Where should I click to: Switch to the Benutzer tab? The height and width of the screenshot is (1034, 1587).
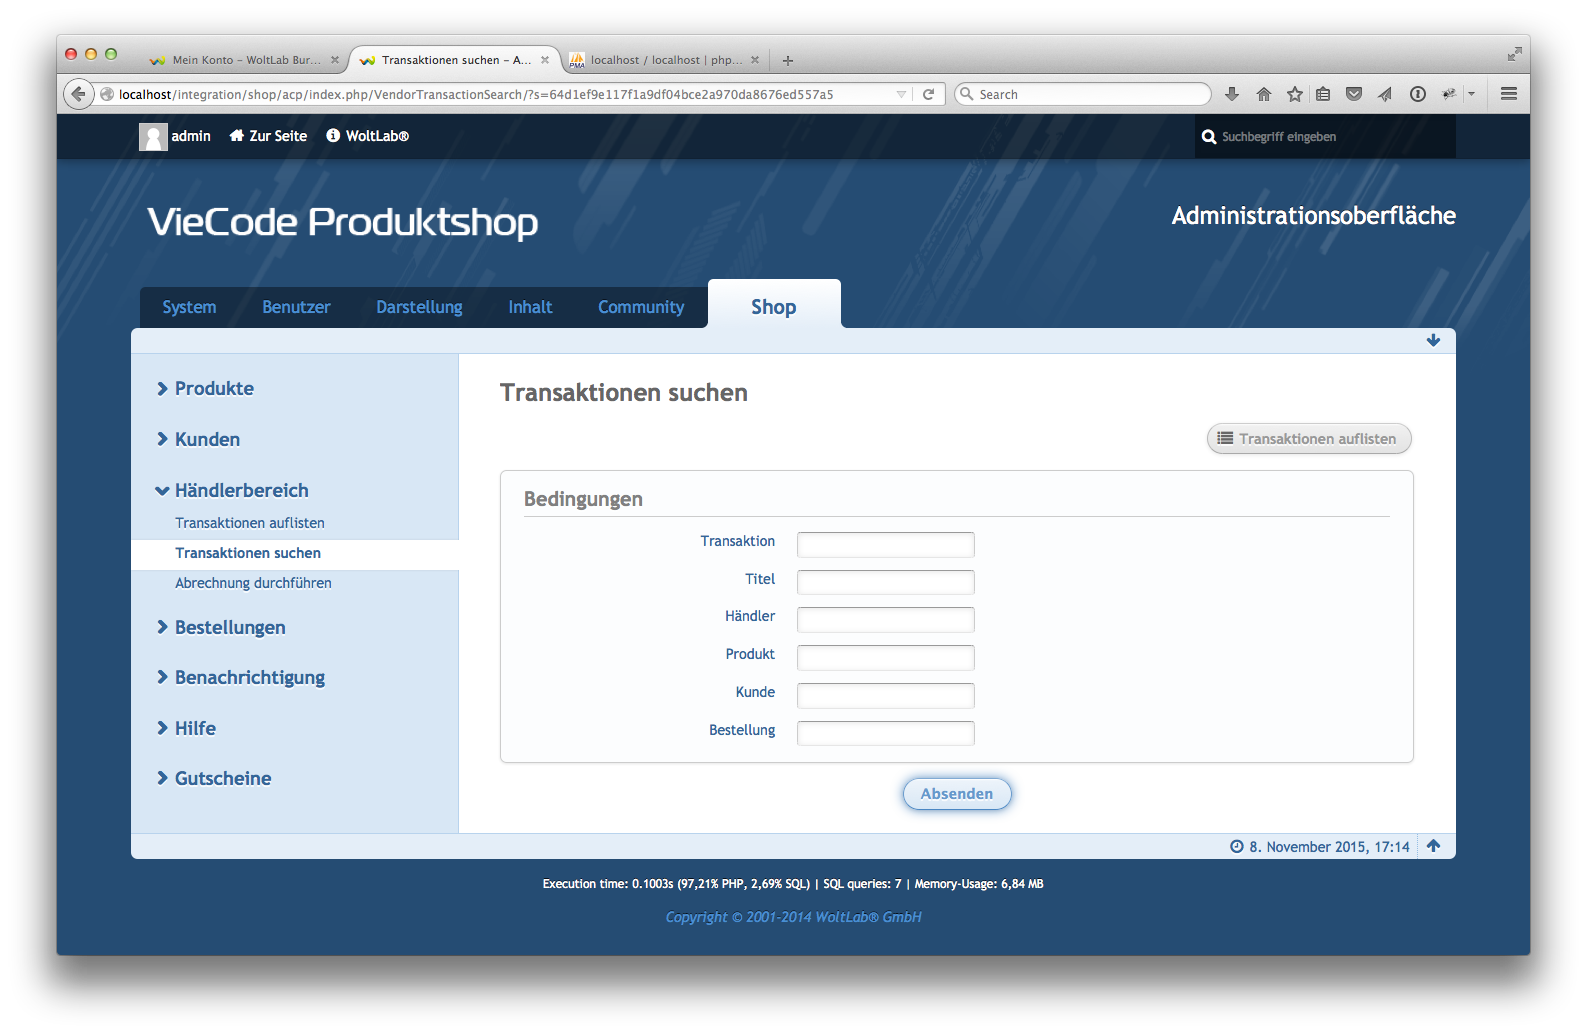296,307
